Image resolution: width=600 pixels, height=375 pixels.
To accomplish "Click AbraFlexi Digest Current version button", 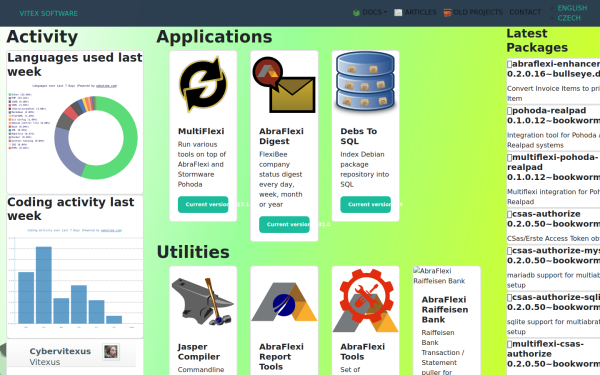I will click(284, 224).
